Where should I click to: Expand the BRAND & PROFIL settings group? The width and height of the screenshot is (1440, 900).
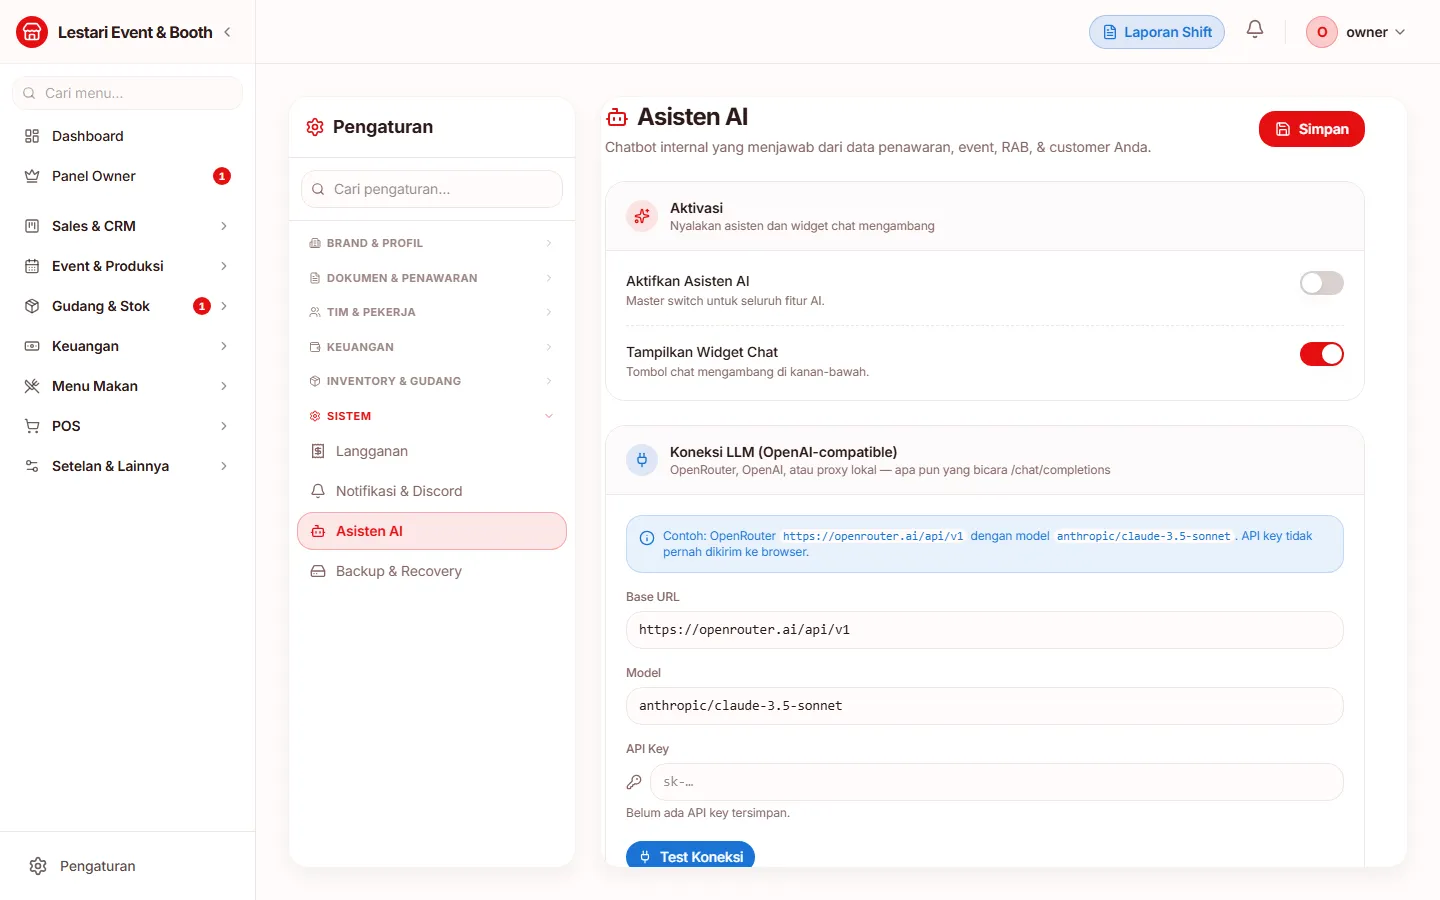pyautogui.click(x=432, y=243)
